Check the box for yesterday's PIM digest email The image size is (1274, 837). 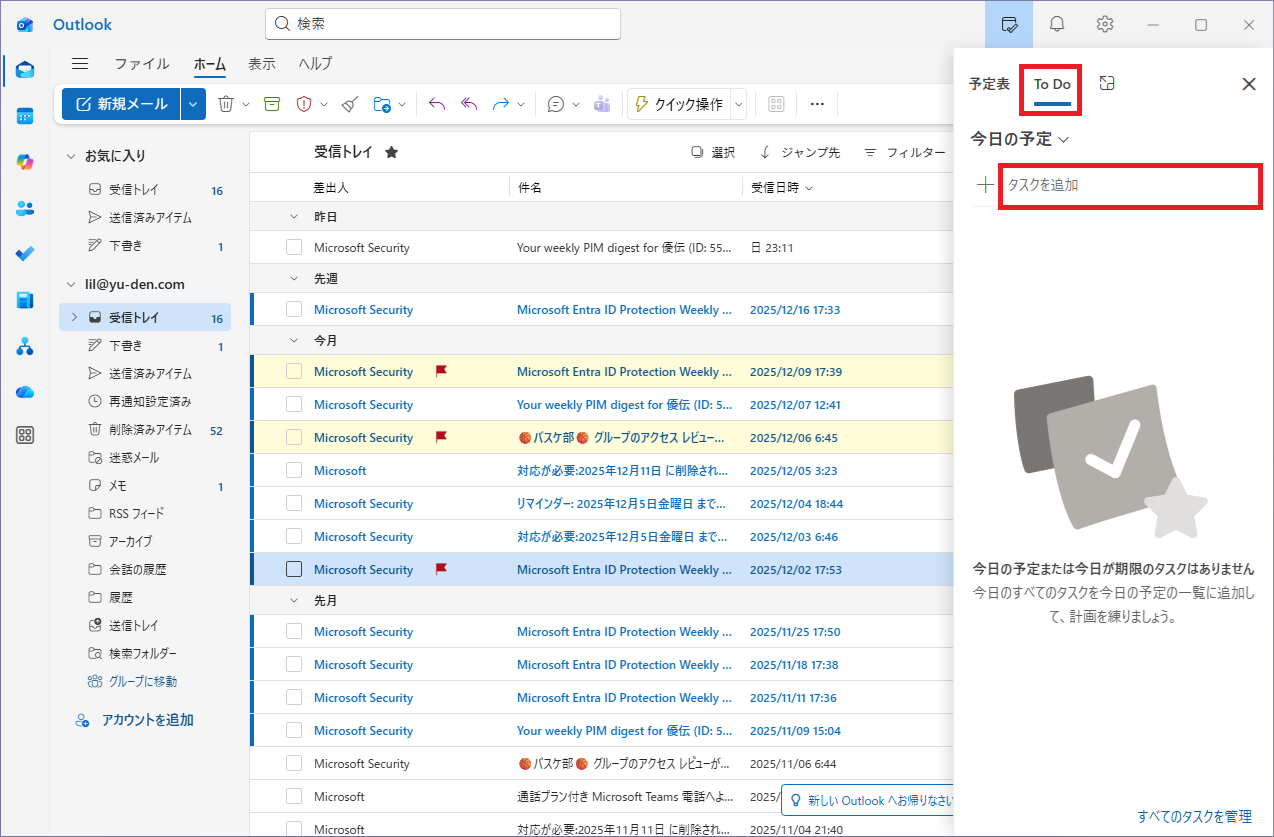[x=294, y=248]
